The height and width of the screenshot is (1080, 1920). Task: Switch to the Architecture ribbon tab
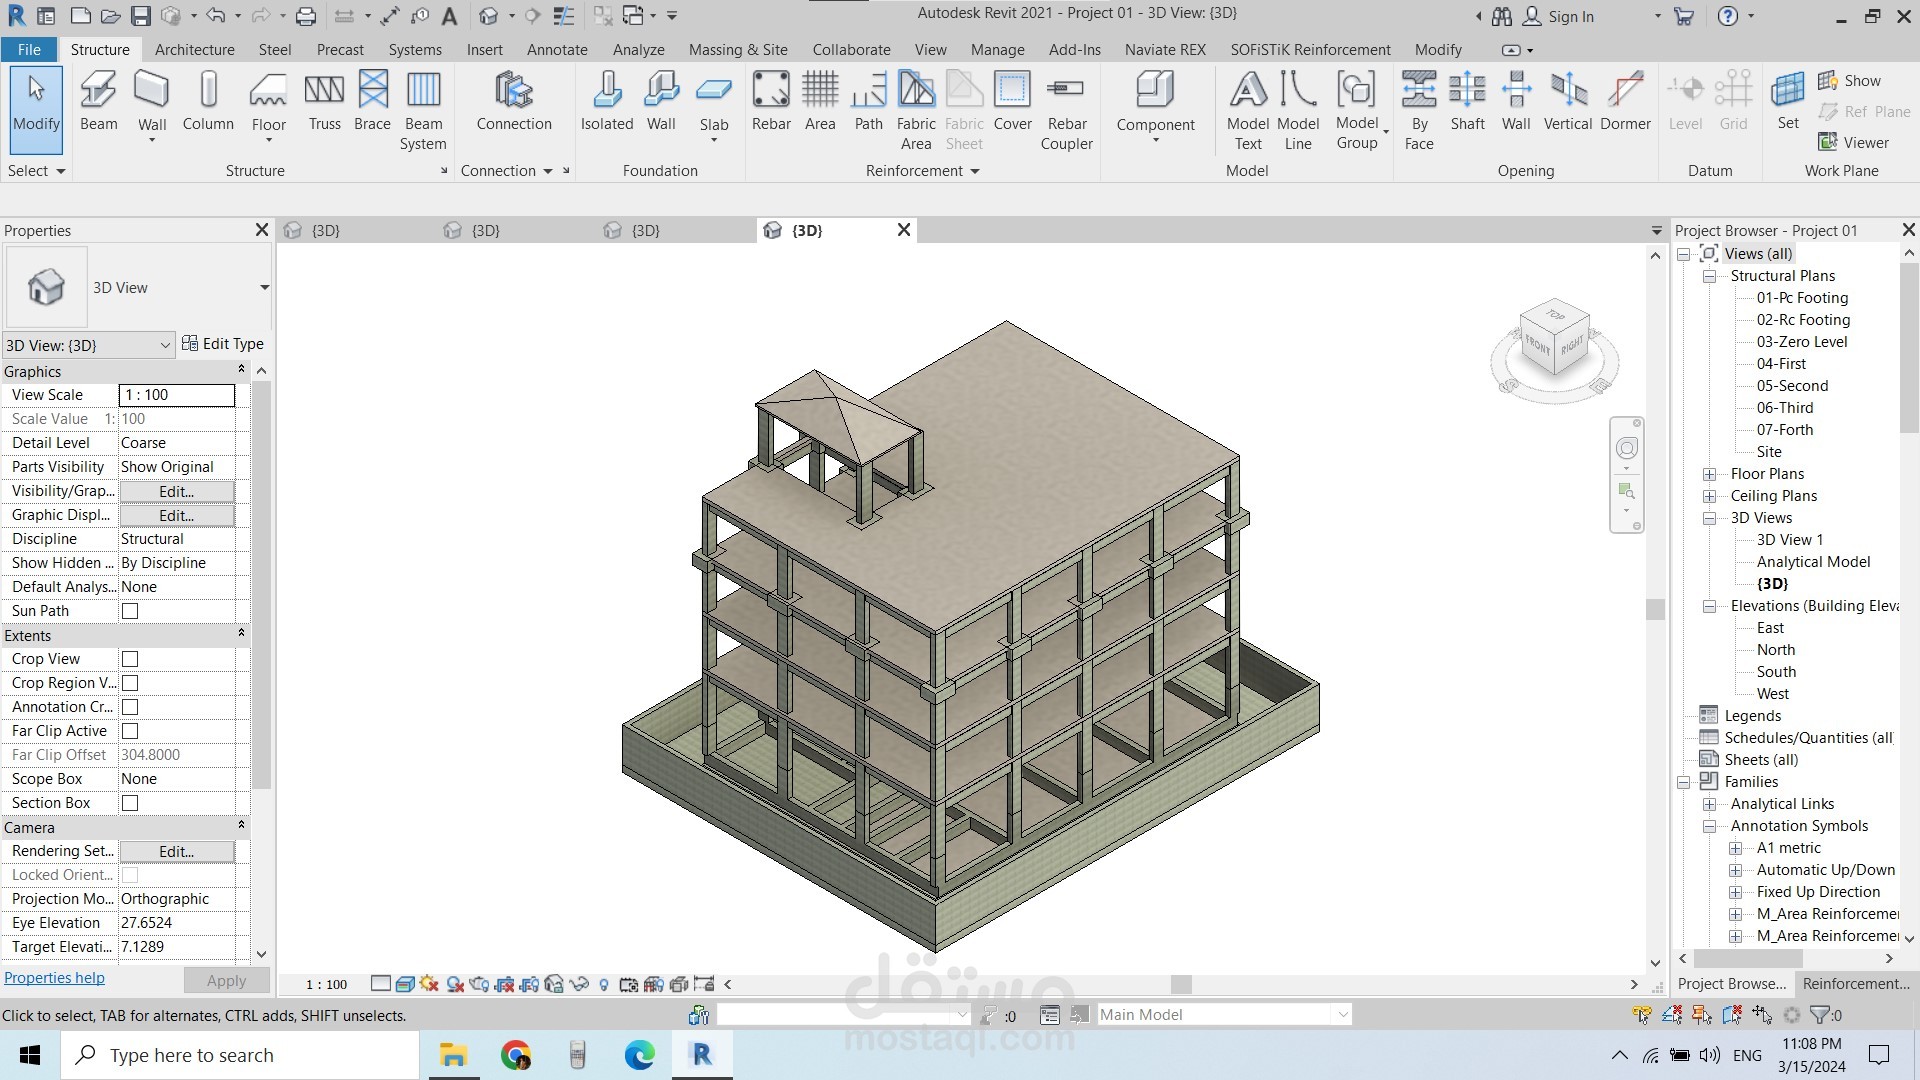click(x=194, y=49)
